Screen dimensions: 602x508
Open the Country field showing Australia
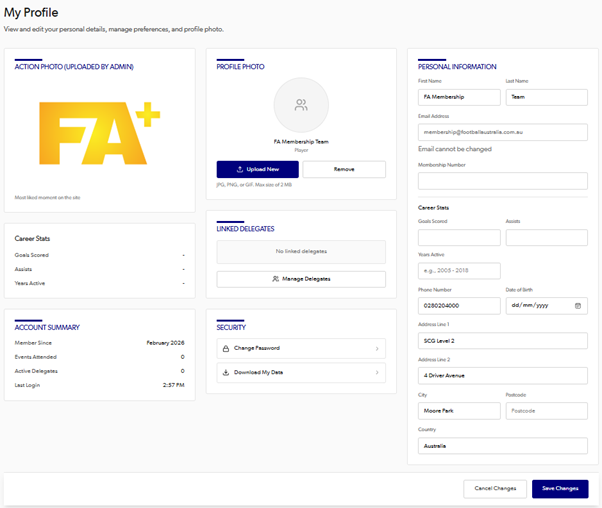pyautogui.click(x=502, y=446)
